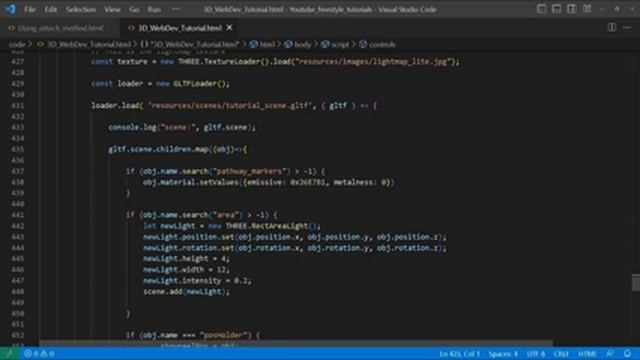Click the loader.load tutorial_scene.gltf line
This screenshot has height=360, width=640.
(x=234, y=105)
